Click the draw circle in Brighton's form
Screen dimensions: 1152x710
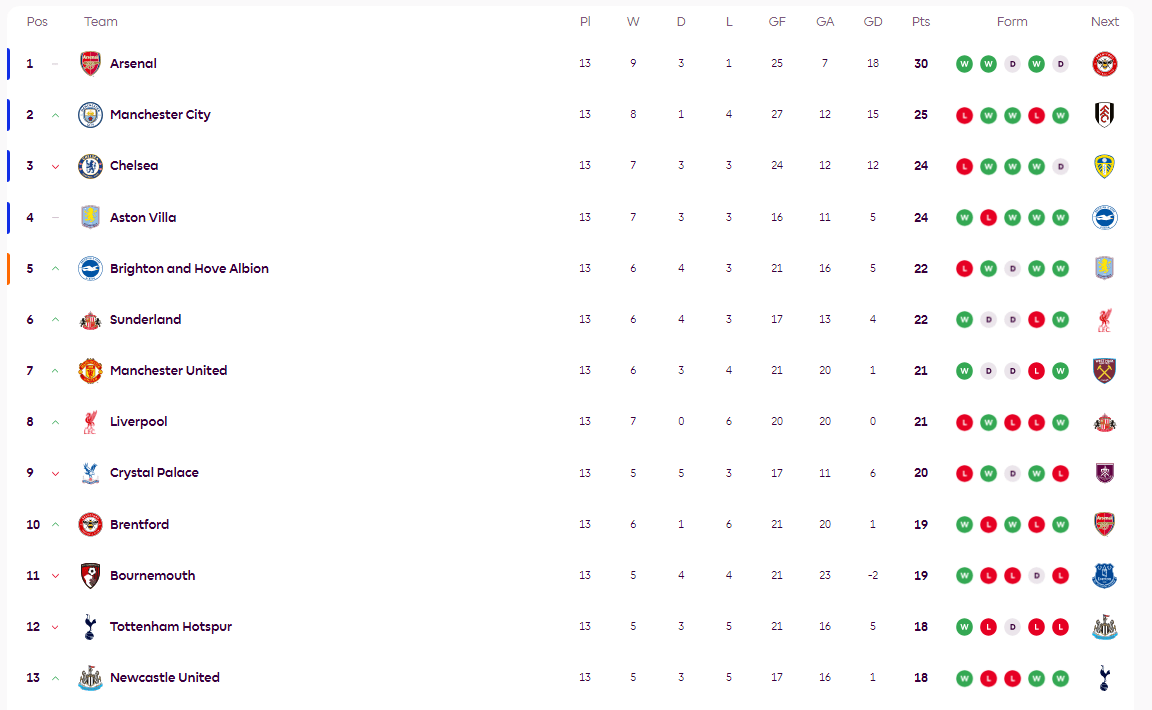tap(1012, 269)
